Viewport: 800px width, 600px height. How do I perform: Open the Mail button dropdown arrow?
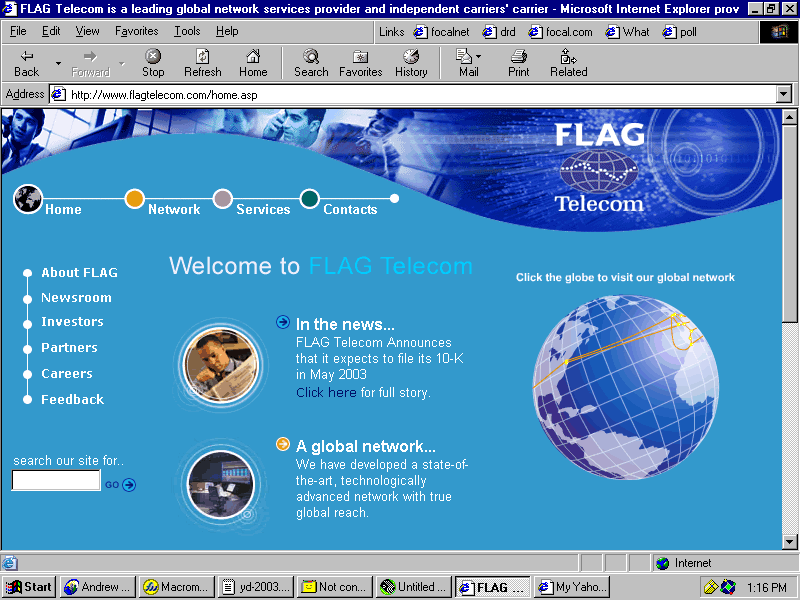point(478,57)
